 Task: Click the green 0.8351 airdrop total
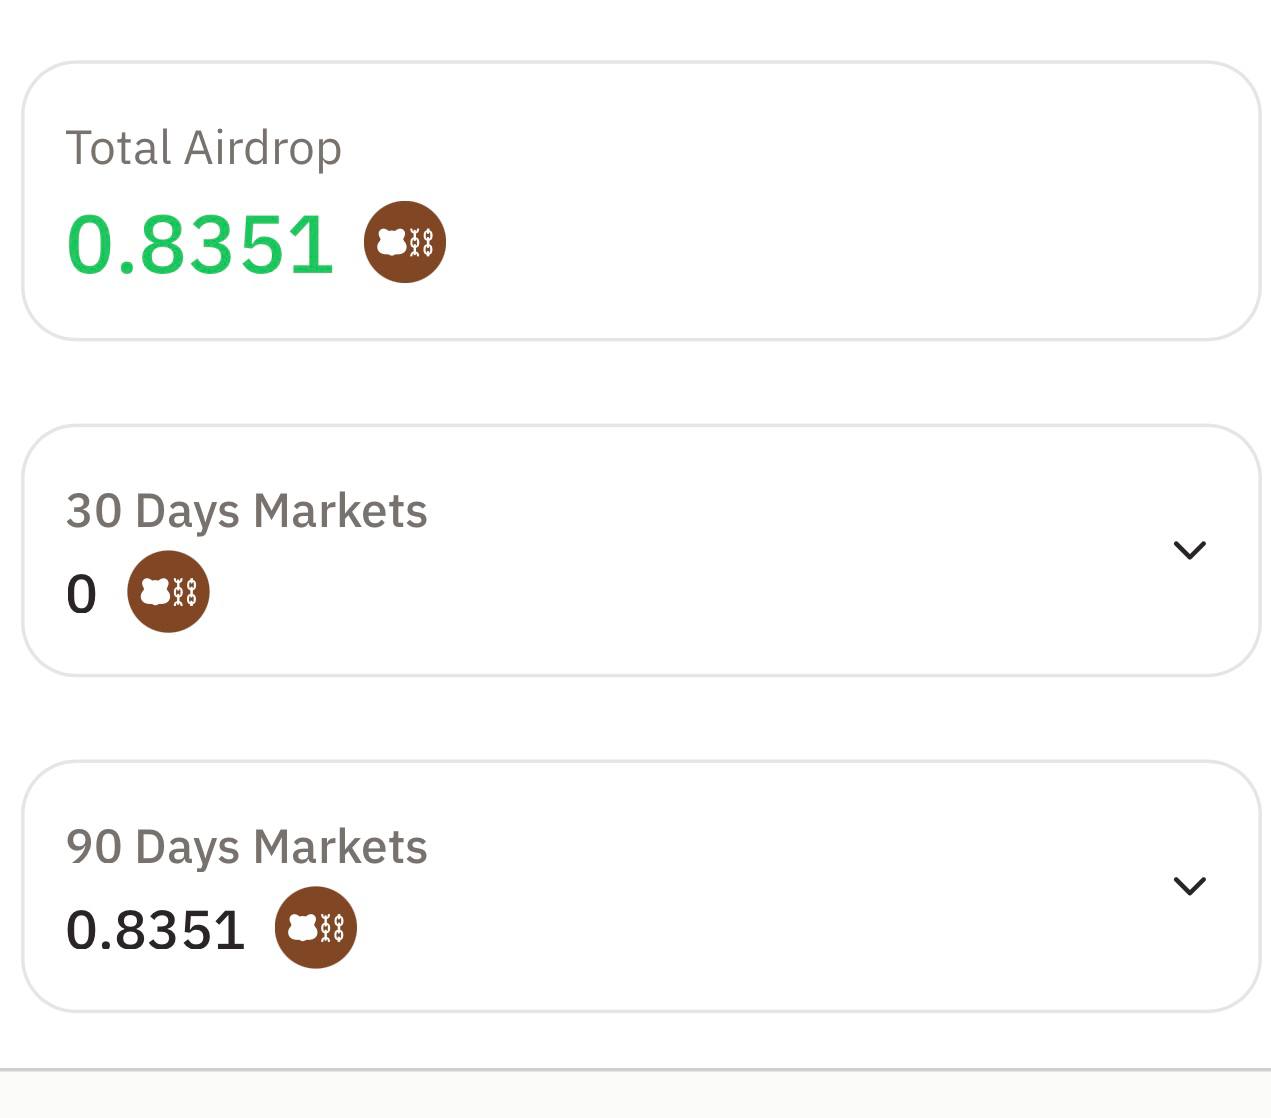200,244
